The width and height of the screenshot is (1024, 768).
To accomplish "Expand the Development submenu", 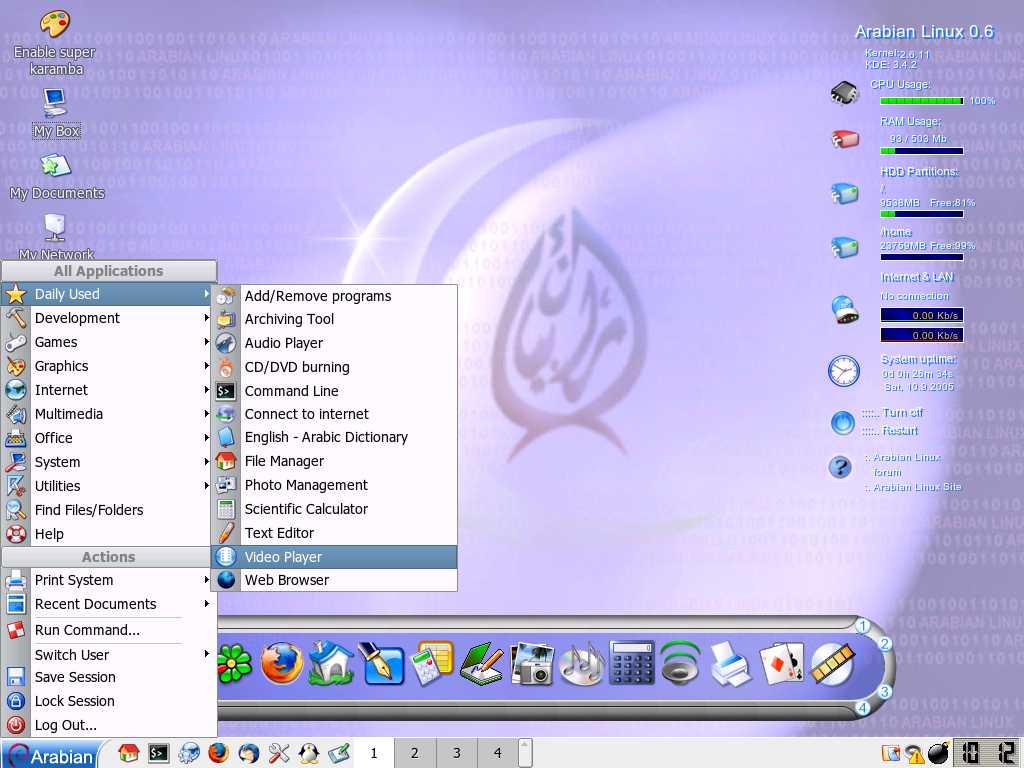I will tap(108, 318).
